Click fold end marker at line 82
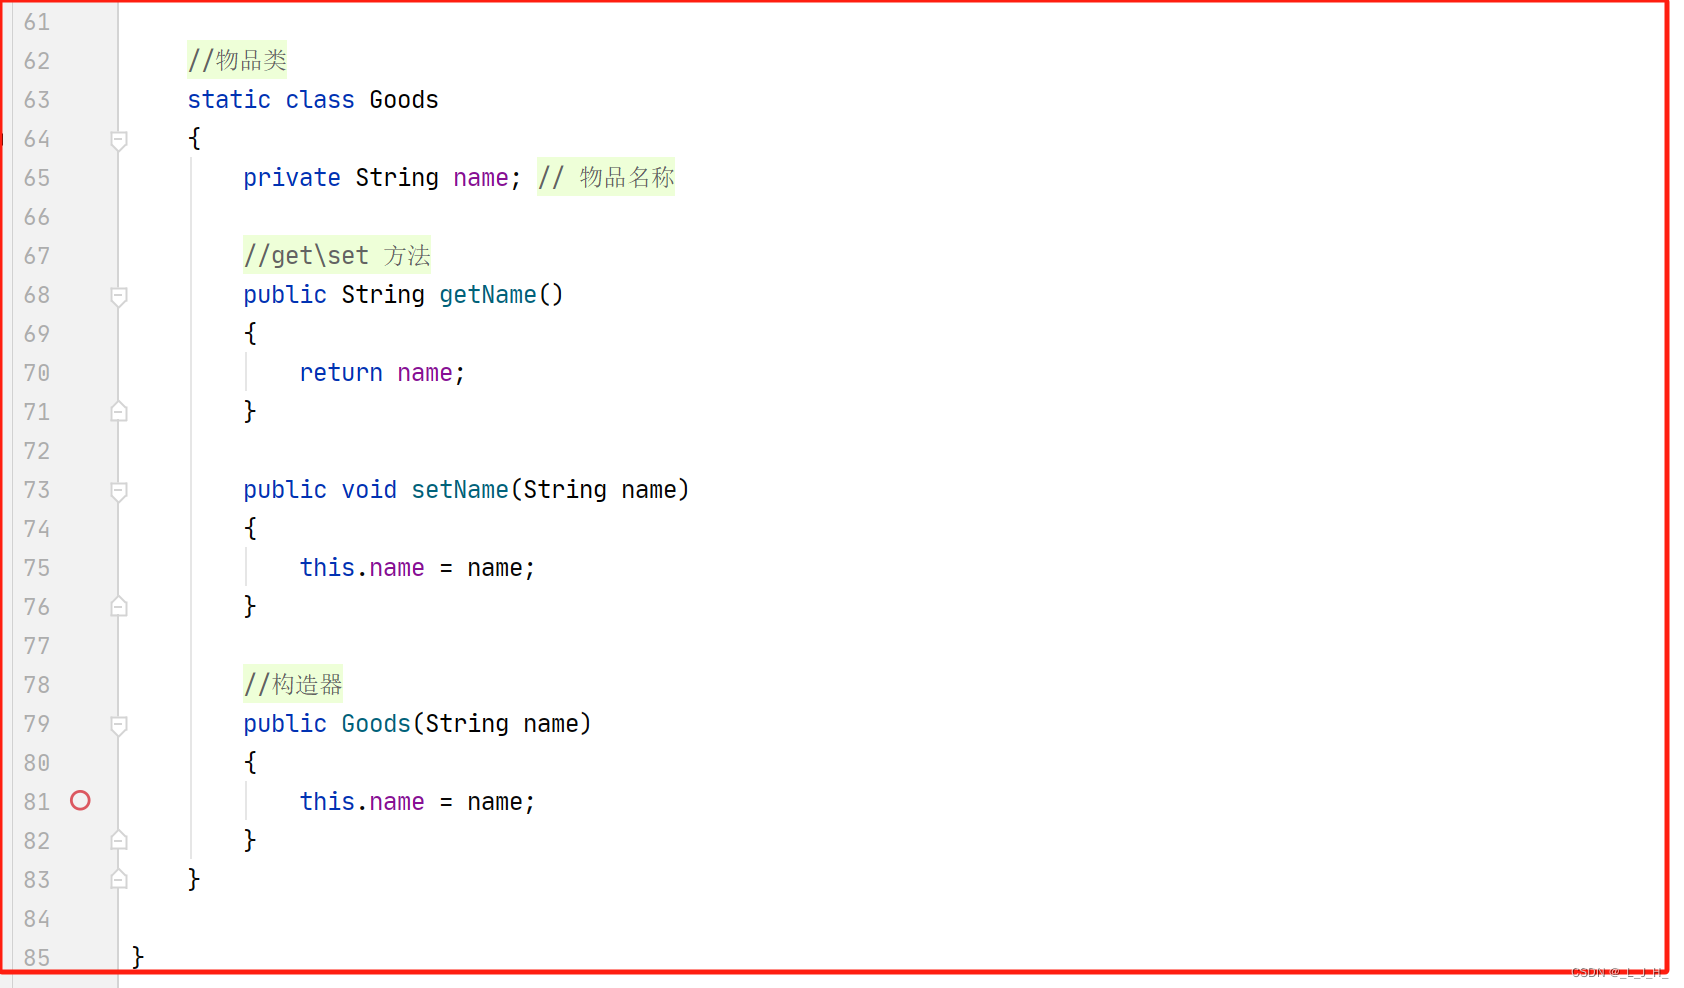This screenshot has height=988, width=1684. pos(119,840)
